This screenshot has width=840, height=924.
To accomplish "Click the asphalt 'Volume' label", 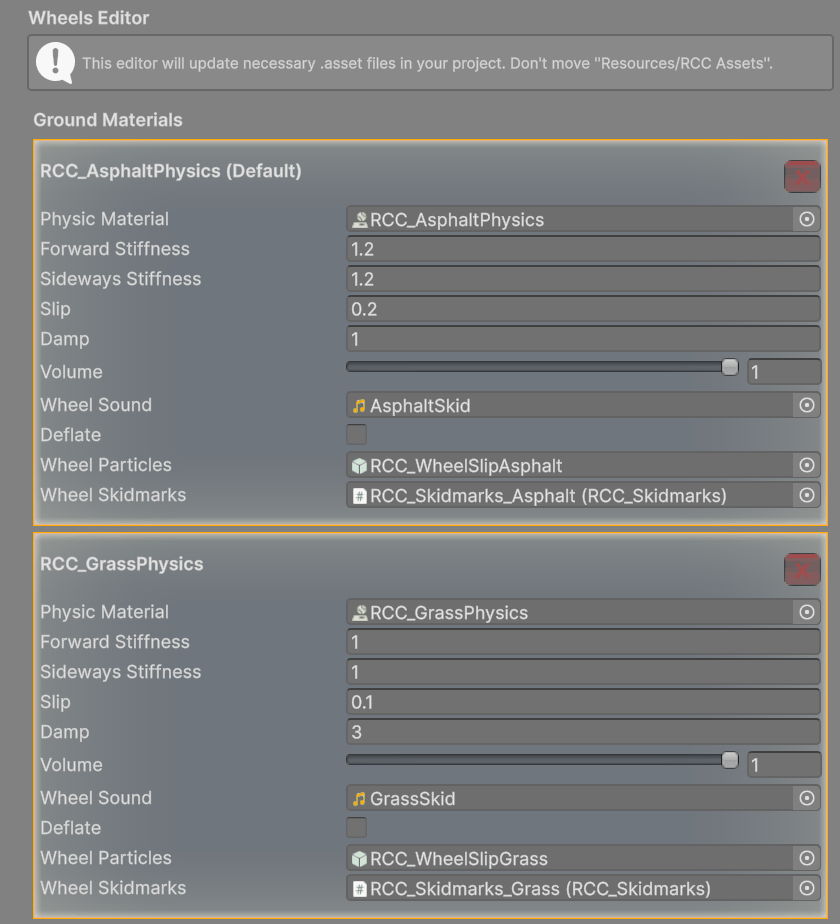I will [x=71, y=372].
